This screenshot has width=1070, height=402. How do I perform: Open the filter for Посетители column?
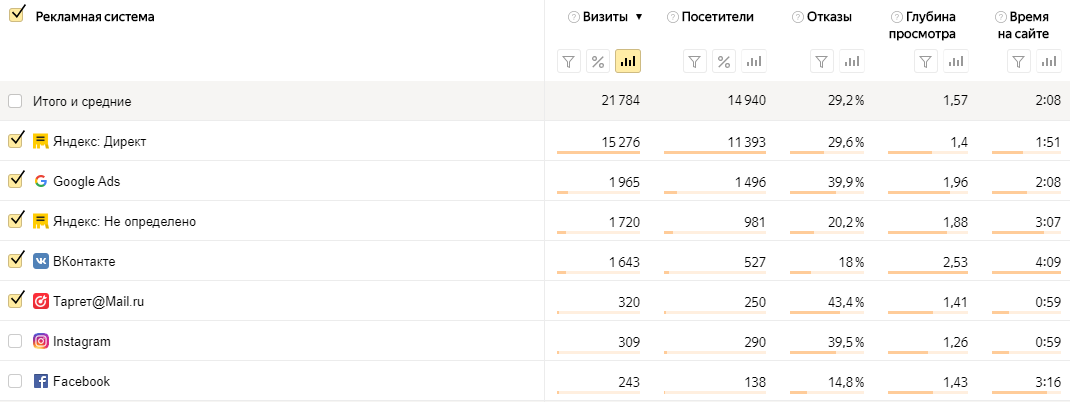pyautogui.click(x=695, y=62)
